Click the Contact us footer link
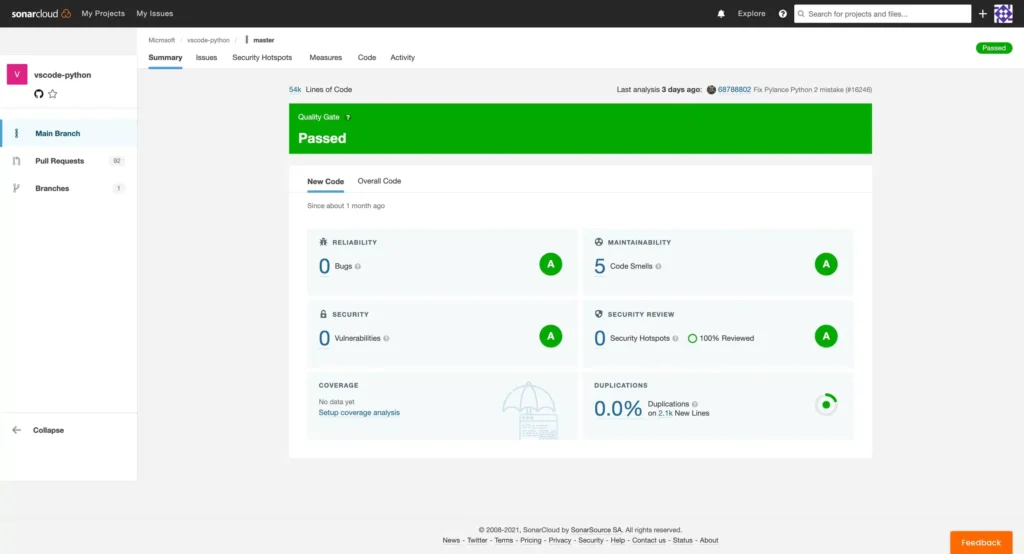This screenshot has width=1024, height=554. point(648,541)
